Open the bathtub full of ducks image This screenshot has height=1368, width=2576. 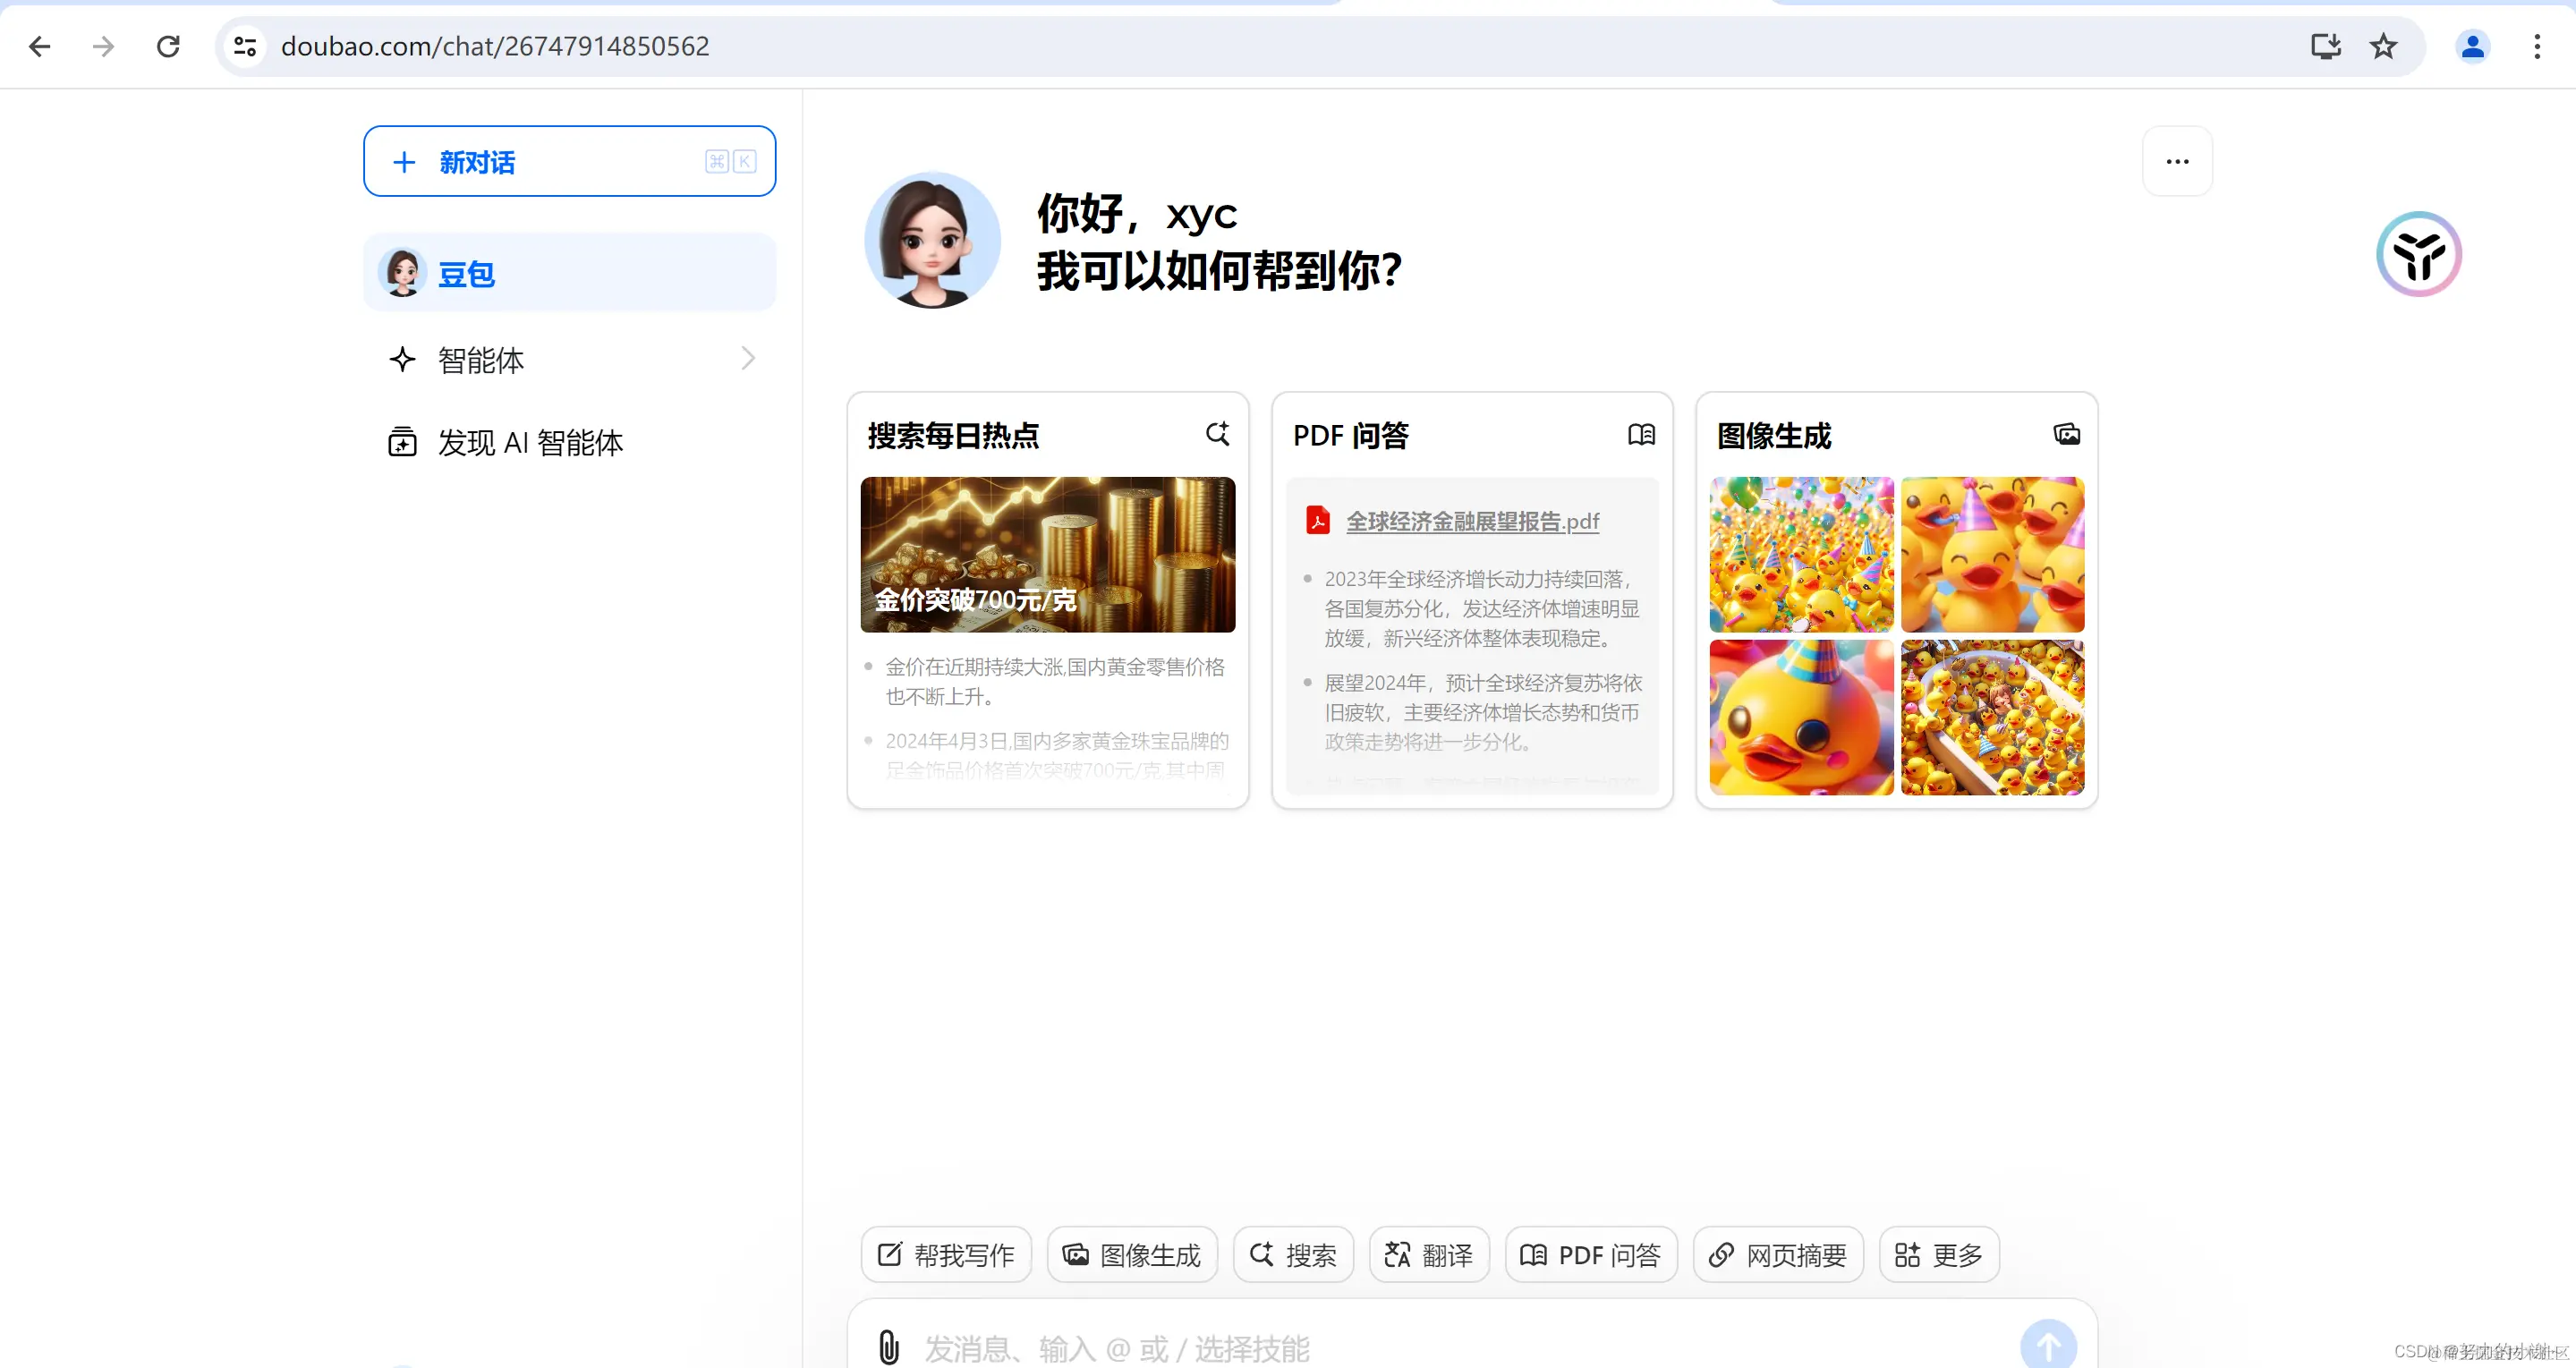[x=1992, y=717]
